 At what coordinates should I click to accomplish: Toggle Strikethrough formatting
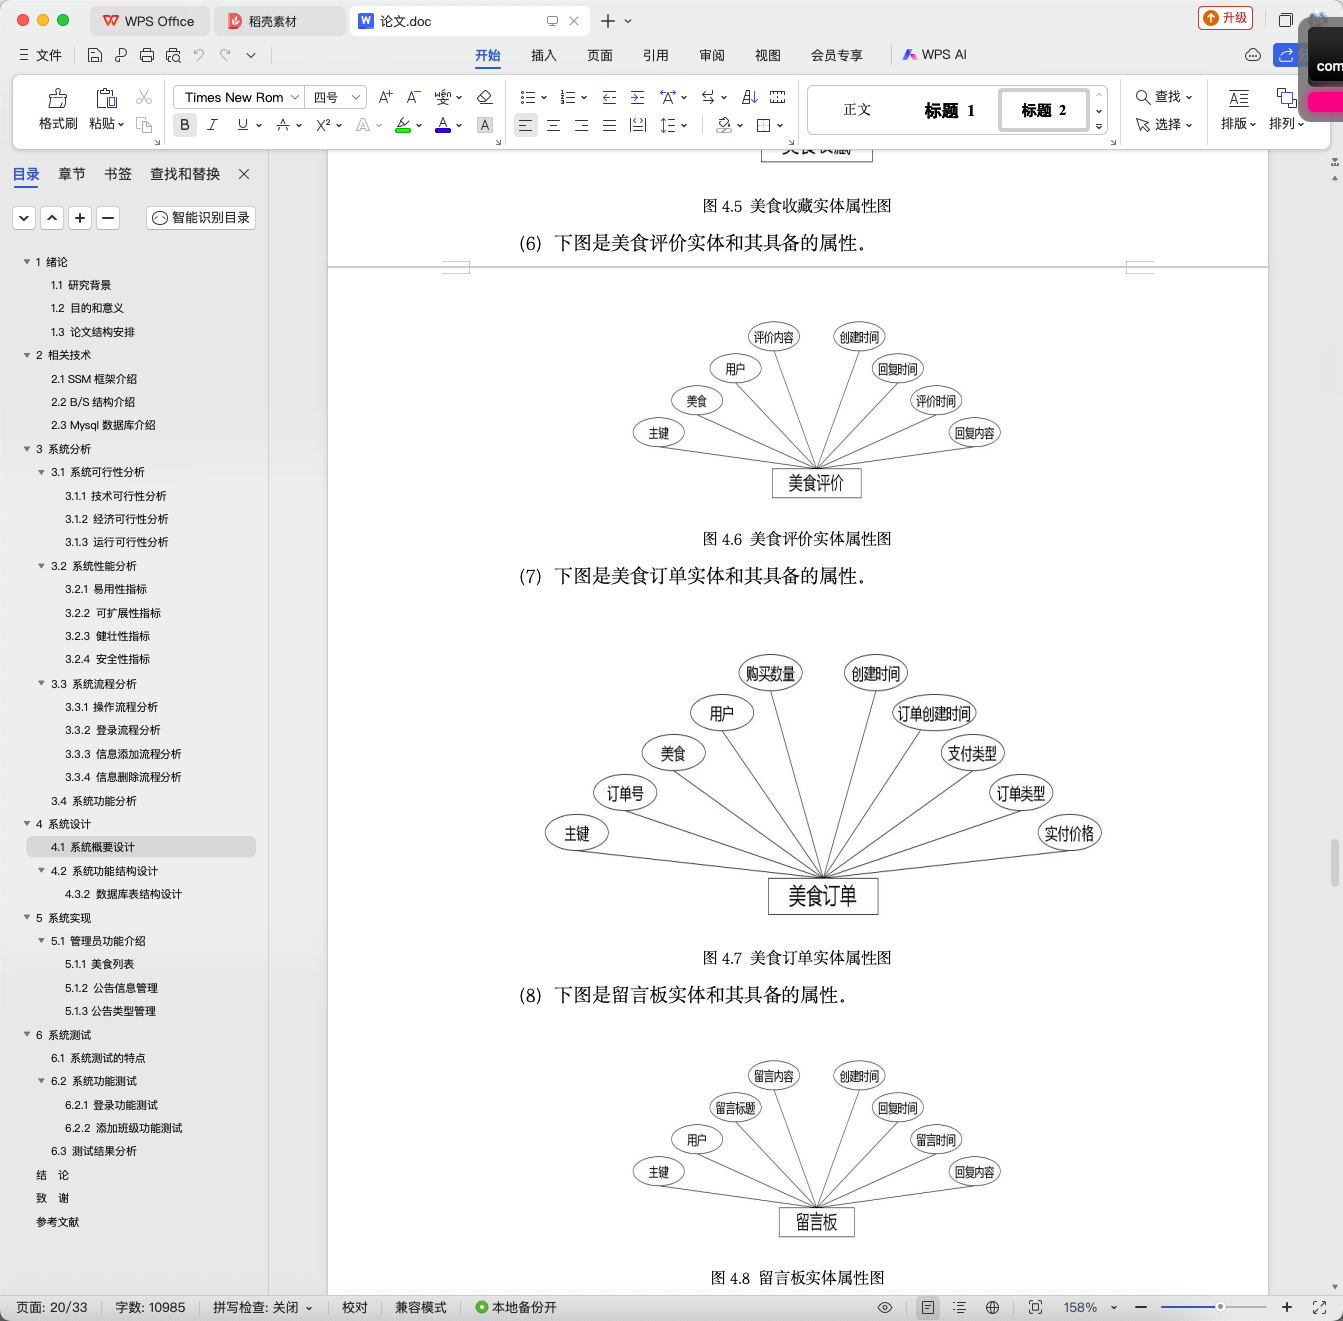point(283,125)
